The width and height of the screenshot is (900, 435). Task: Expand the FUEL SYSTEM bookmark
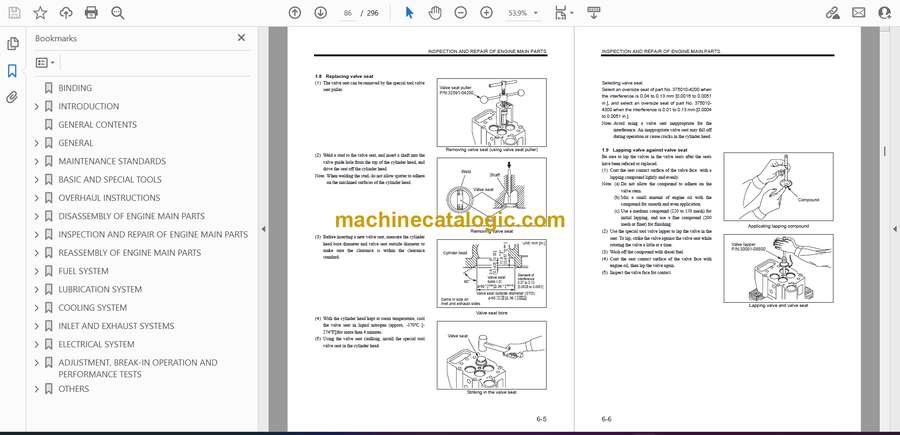coord(37,271)
